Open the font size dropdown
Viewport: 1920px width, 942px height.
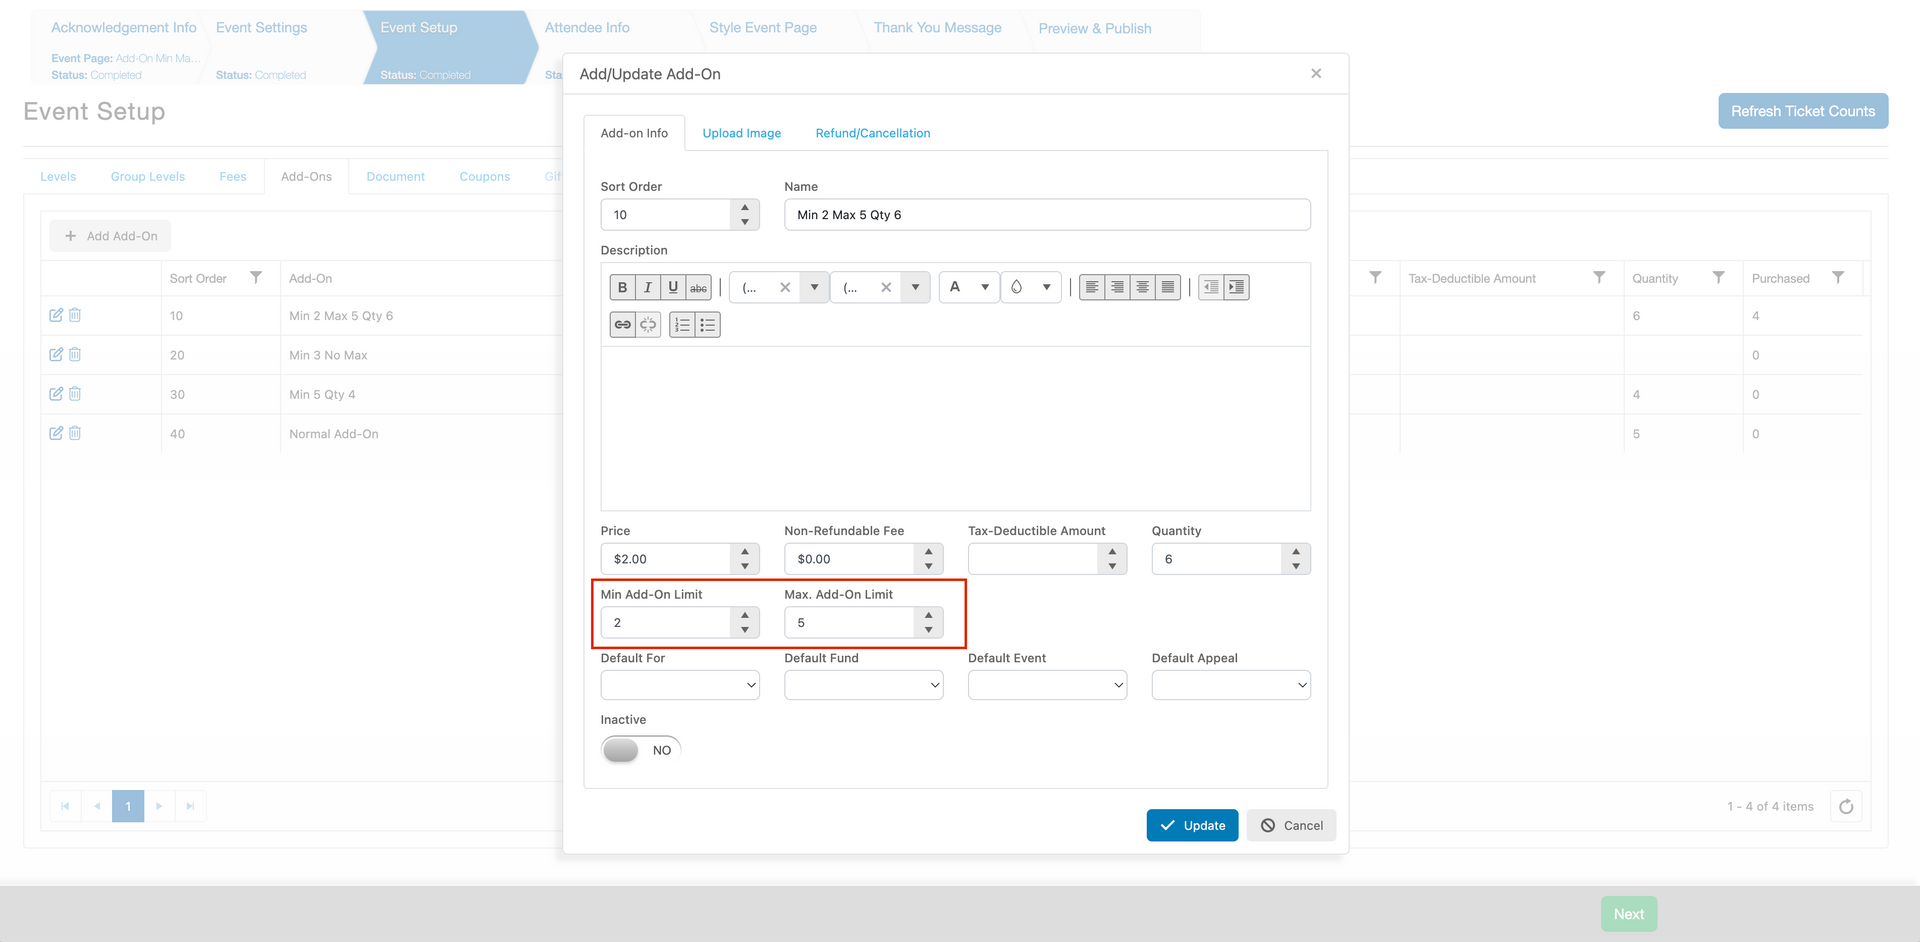915,288
